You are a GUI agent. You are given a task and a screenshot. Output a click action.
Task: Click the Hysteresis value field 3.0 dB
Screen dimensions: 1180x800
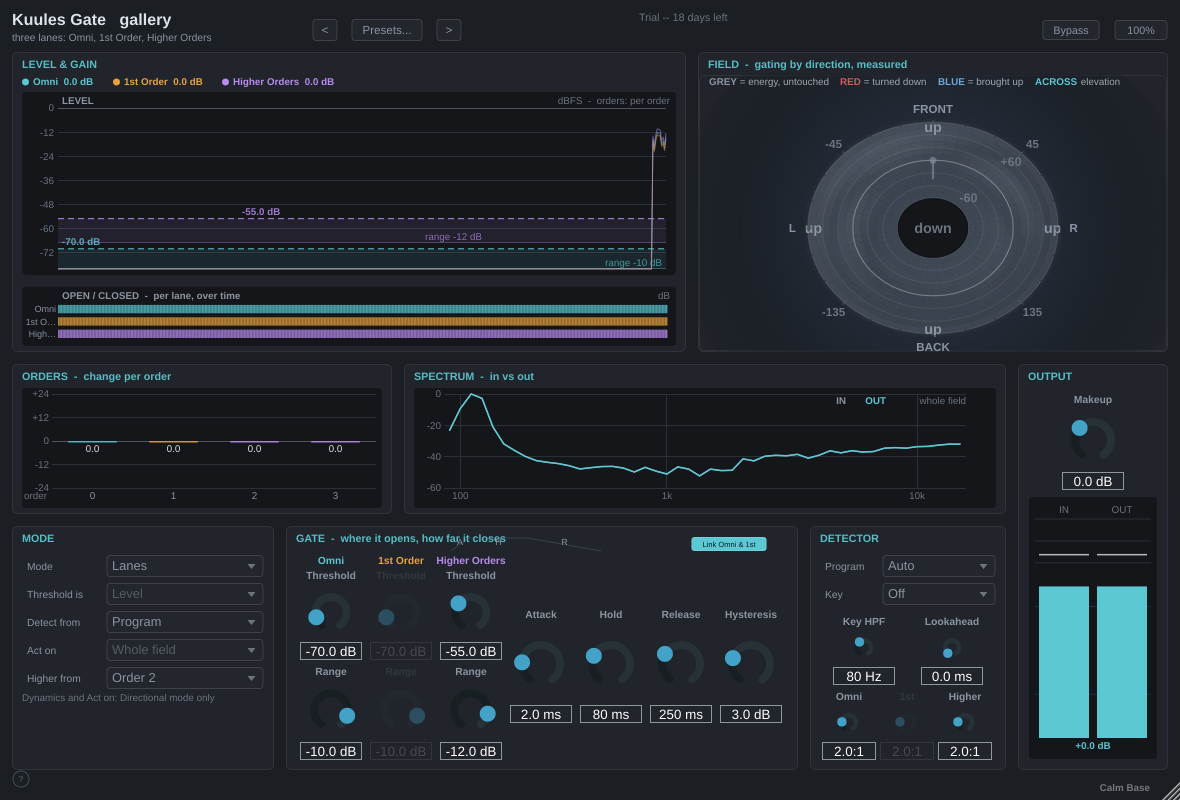coord(750,714)
